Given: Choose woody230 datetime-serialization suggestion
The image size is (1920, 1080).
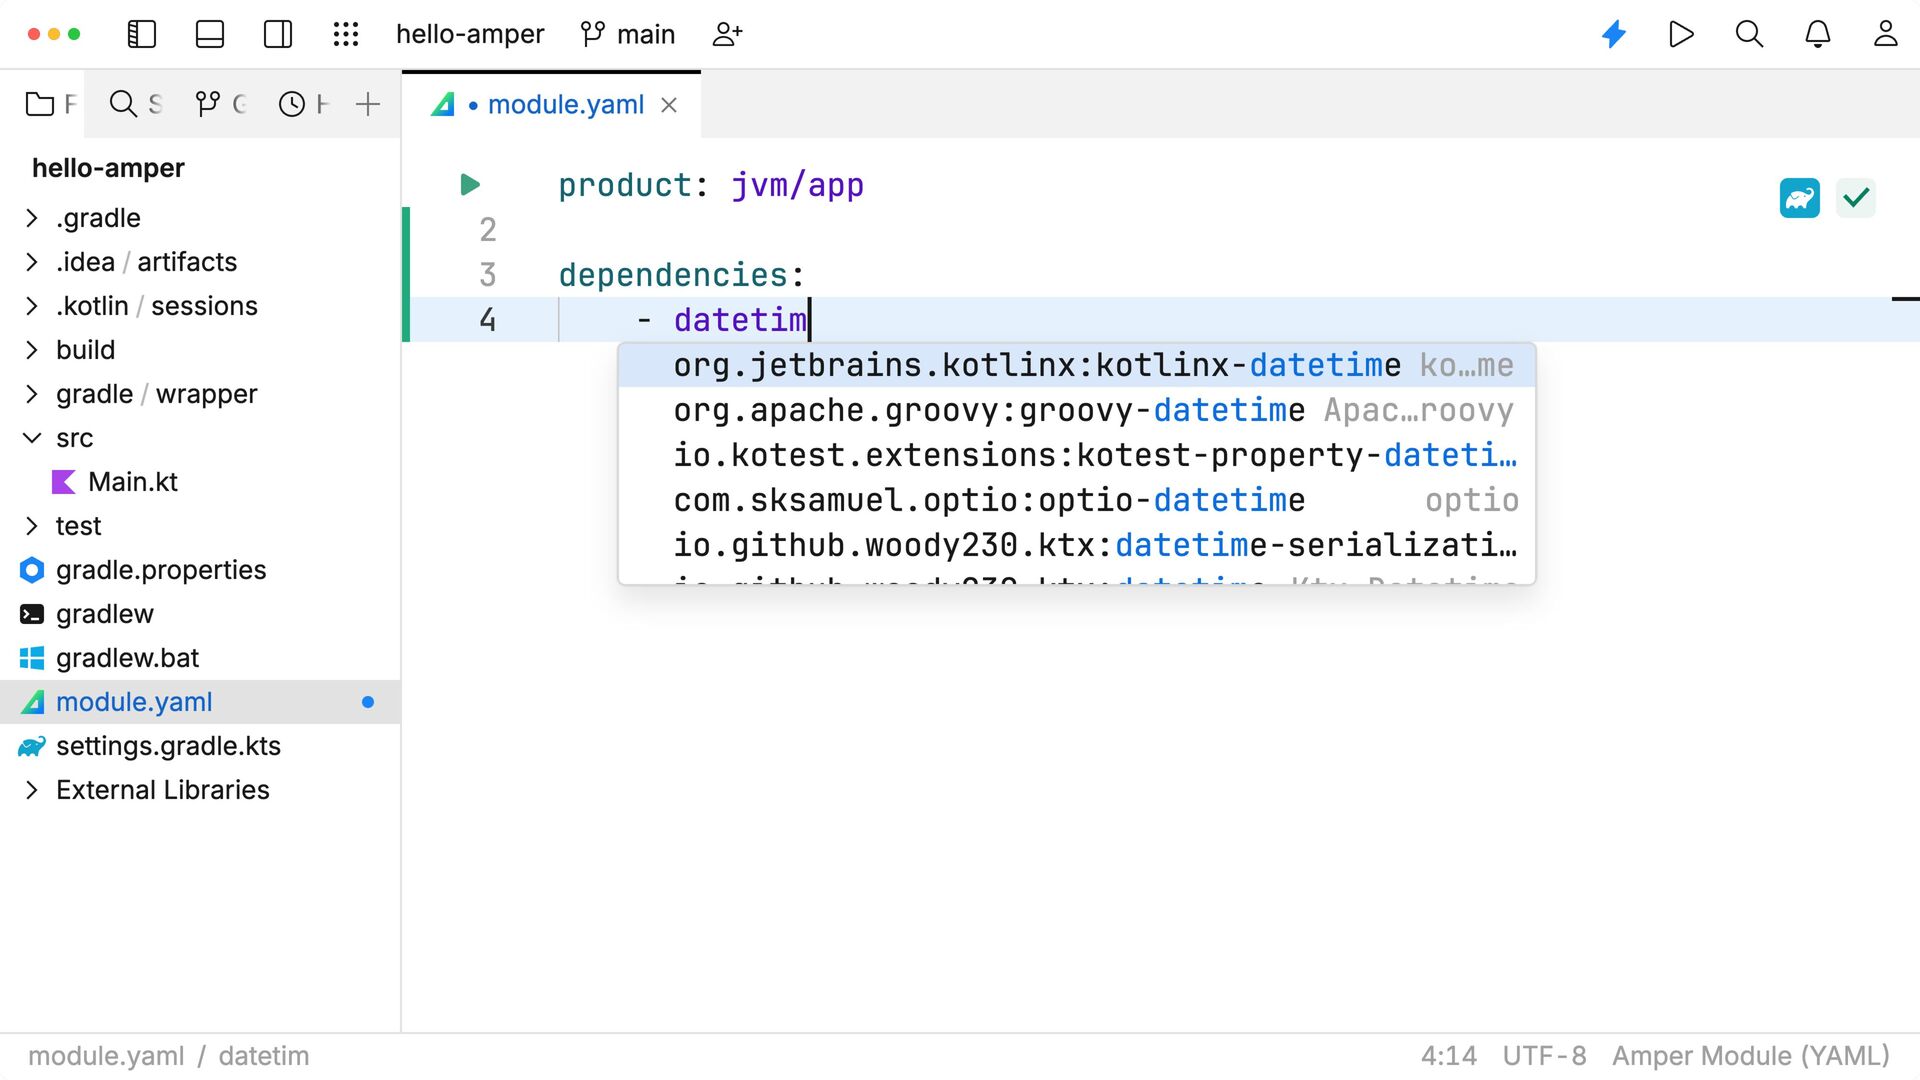Looking at the screenshot, I should pos(1077,545).
